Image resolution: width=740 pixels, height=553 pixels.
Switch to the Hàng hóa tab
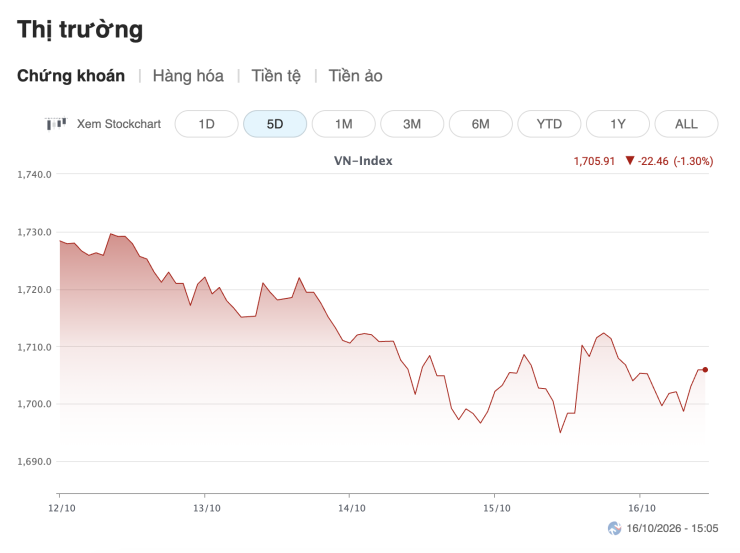point(188,76)
